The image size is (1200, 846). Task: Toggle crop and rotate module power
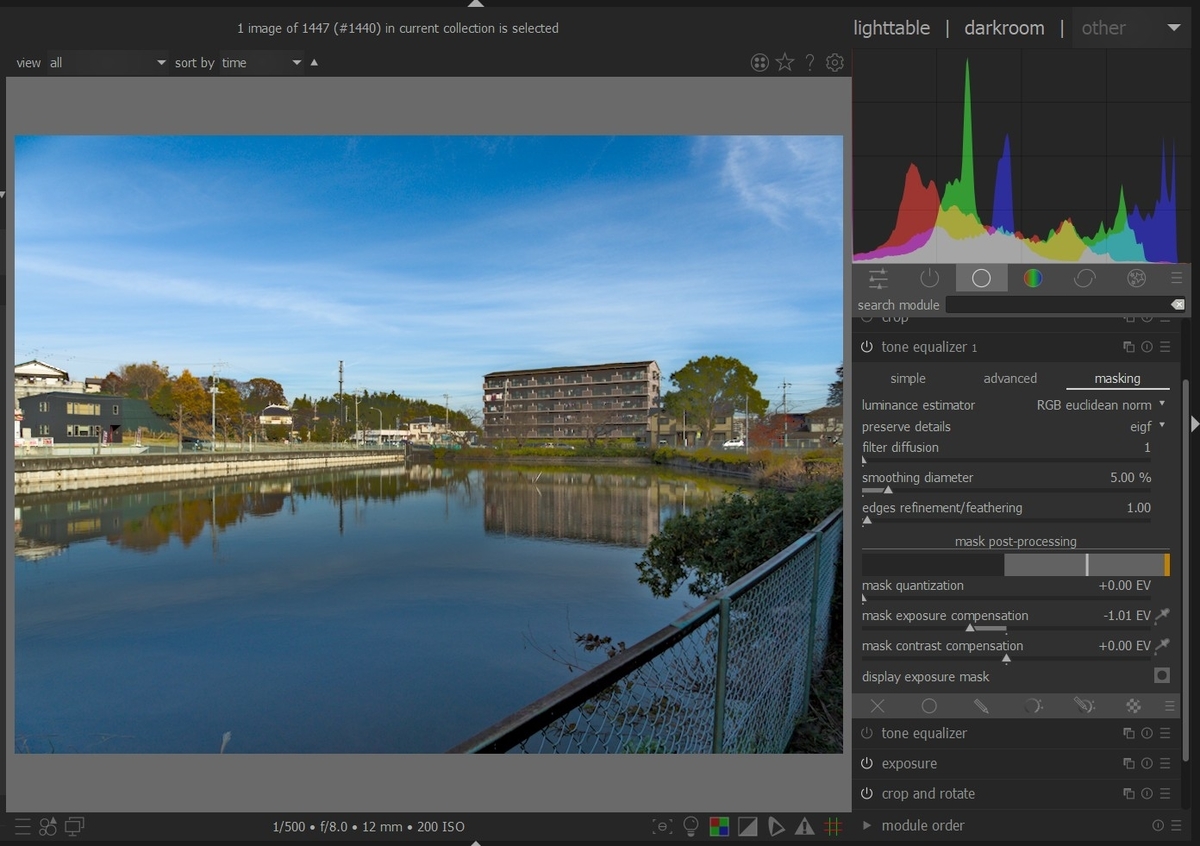point(867,794)
